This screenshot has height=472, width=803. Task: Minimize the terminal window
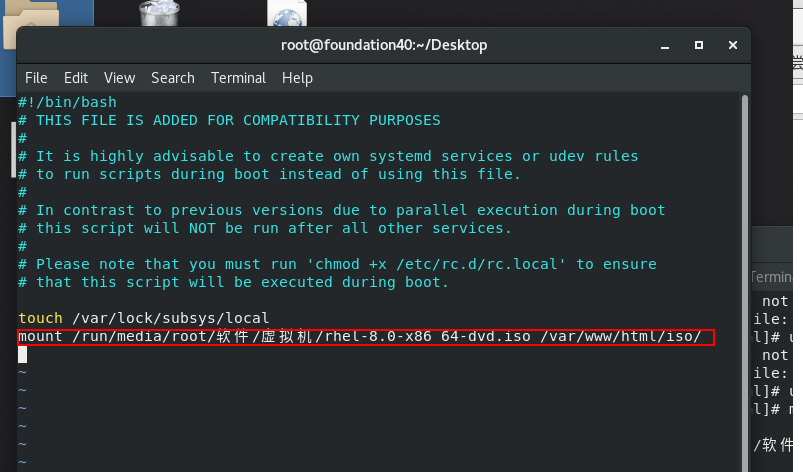tap(665, 46)
